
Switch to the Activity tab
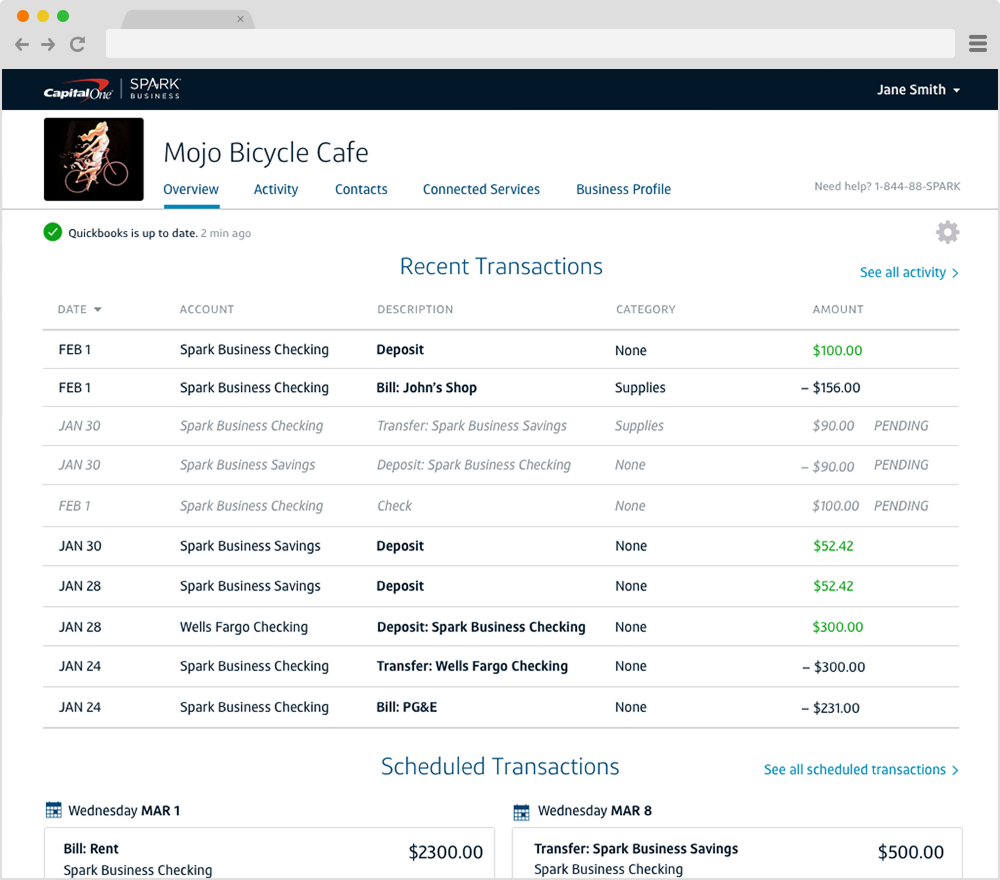click(276, 189)
